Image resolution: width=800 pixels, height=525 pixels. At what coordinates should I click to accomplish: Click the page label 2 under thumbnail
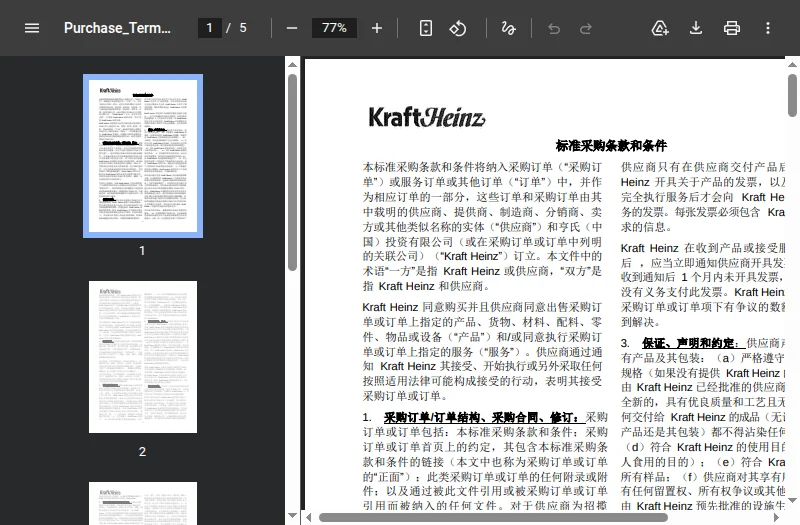click(142, 452)
